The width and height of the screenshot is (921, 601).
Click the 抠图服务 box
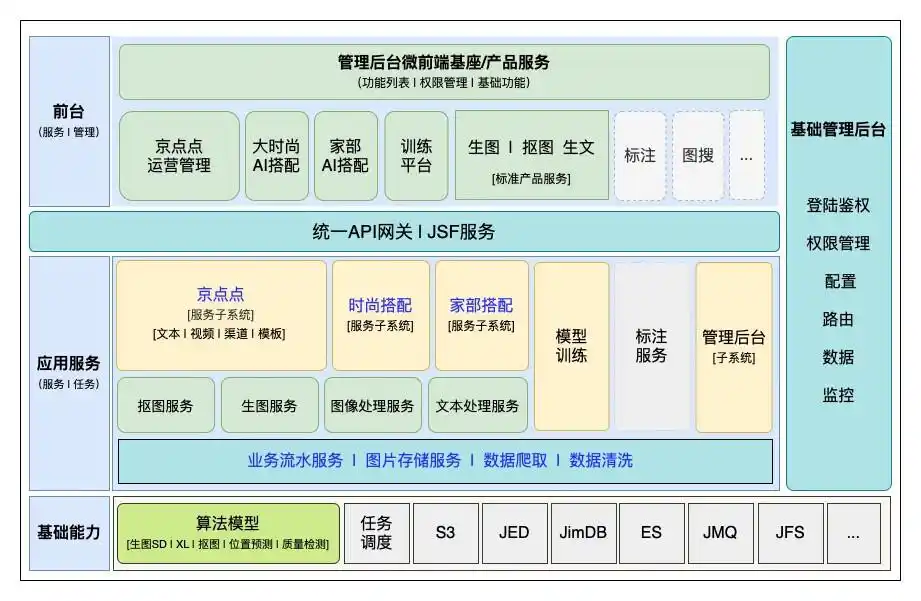165,406
